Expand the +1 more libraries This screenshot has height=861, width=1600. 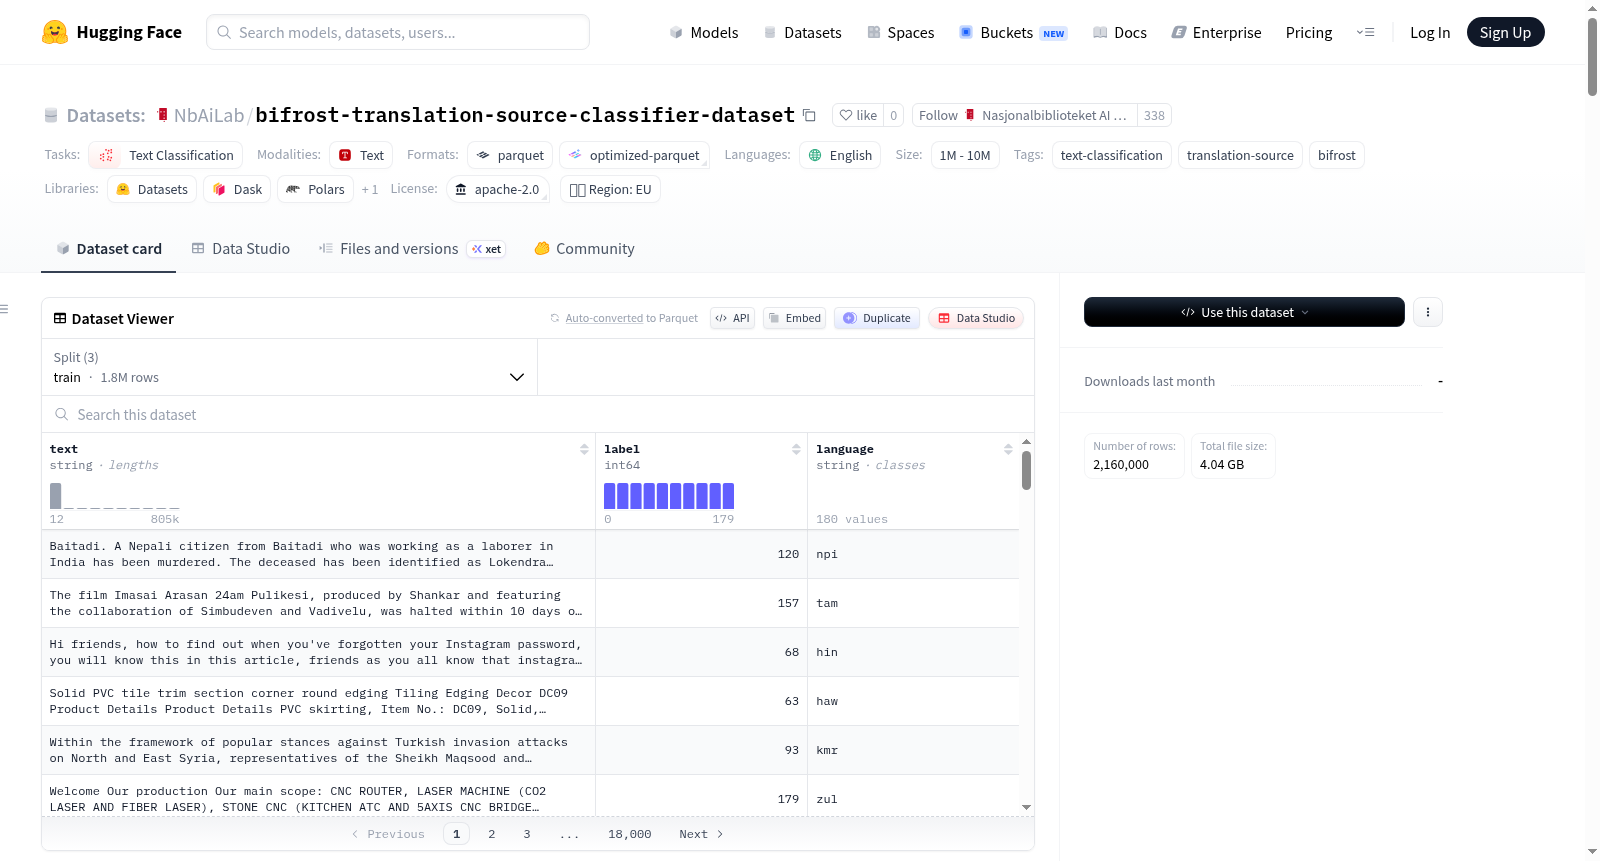pyautogui.click(x=369, y=189)
